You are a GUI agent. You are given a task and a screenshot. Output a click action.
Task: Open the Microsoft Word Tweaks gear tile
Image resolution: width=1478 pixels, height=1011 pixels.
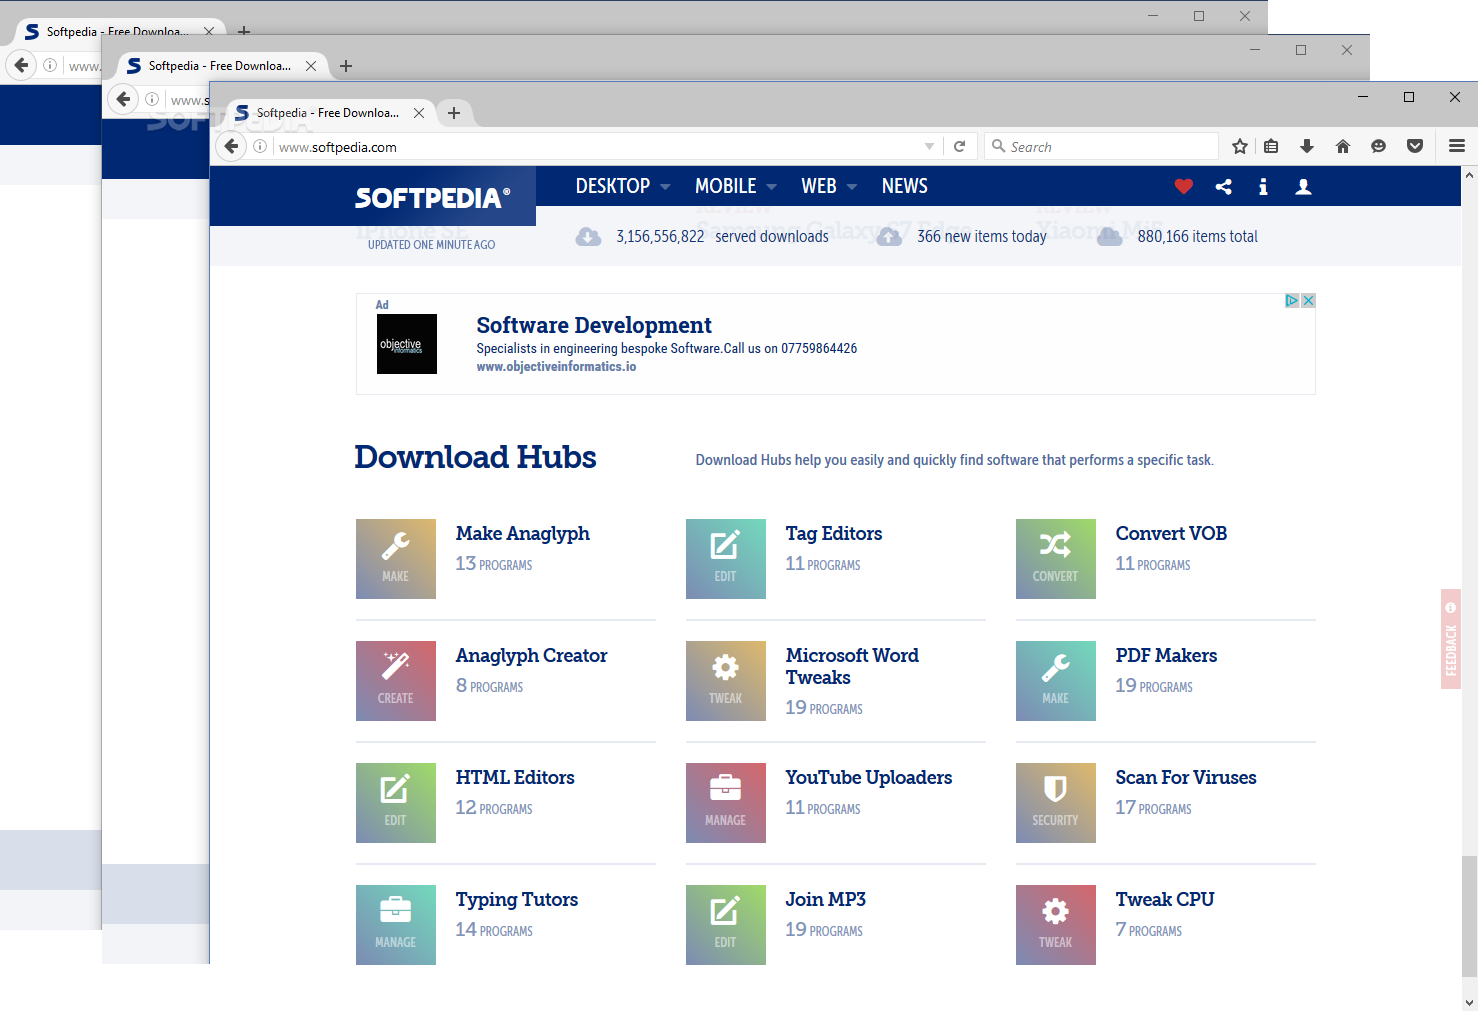click(726, 681)
